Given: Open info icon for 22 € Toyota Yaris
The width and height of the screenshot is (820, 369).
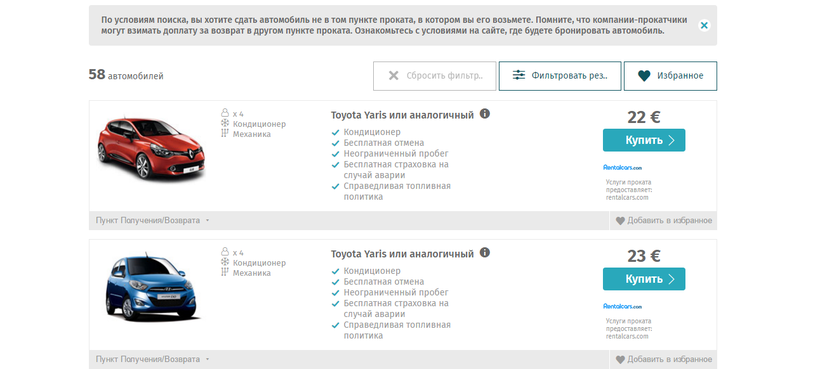Looking at the screenshot, I should [485, 113].
